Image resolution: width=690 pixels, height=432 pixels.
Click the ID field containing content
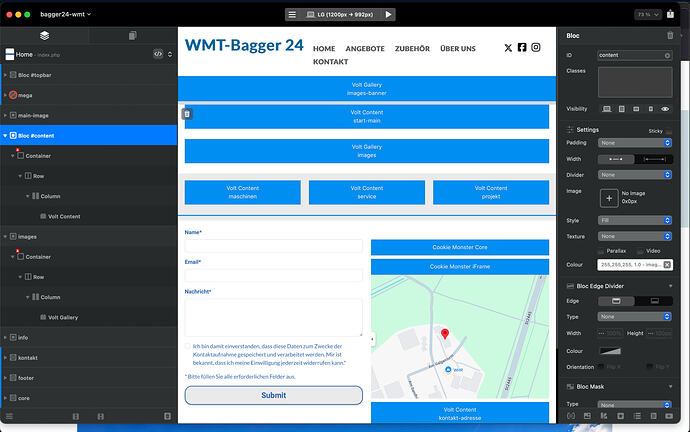coord(635,55)
